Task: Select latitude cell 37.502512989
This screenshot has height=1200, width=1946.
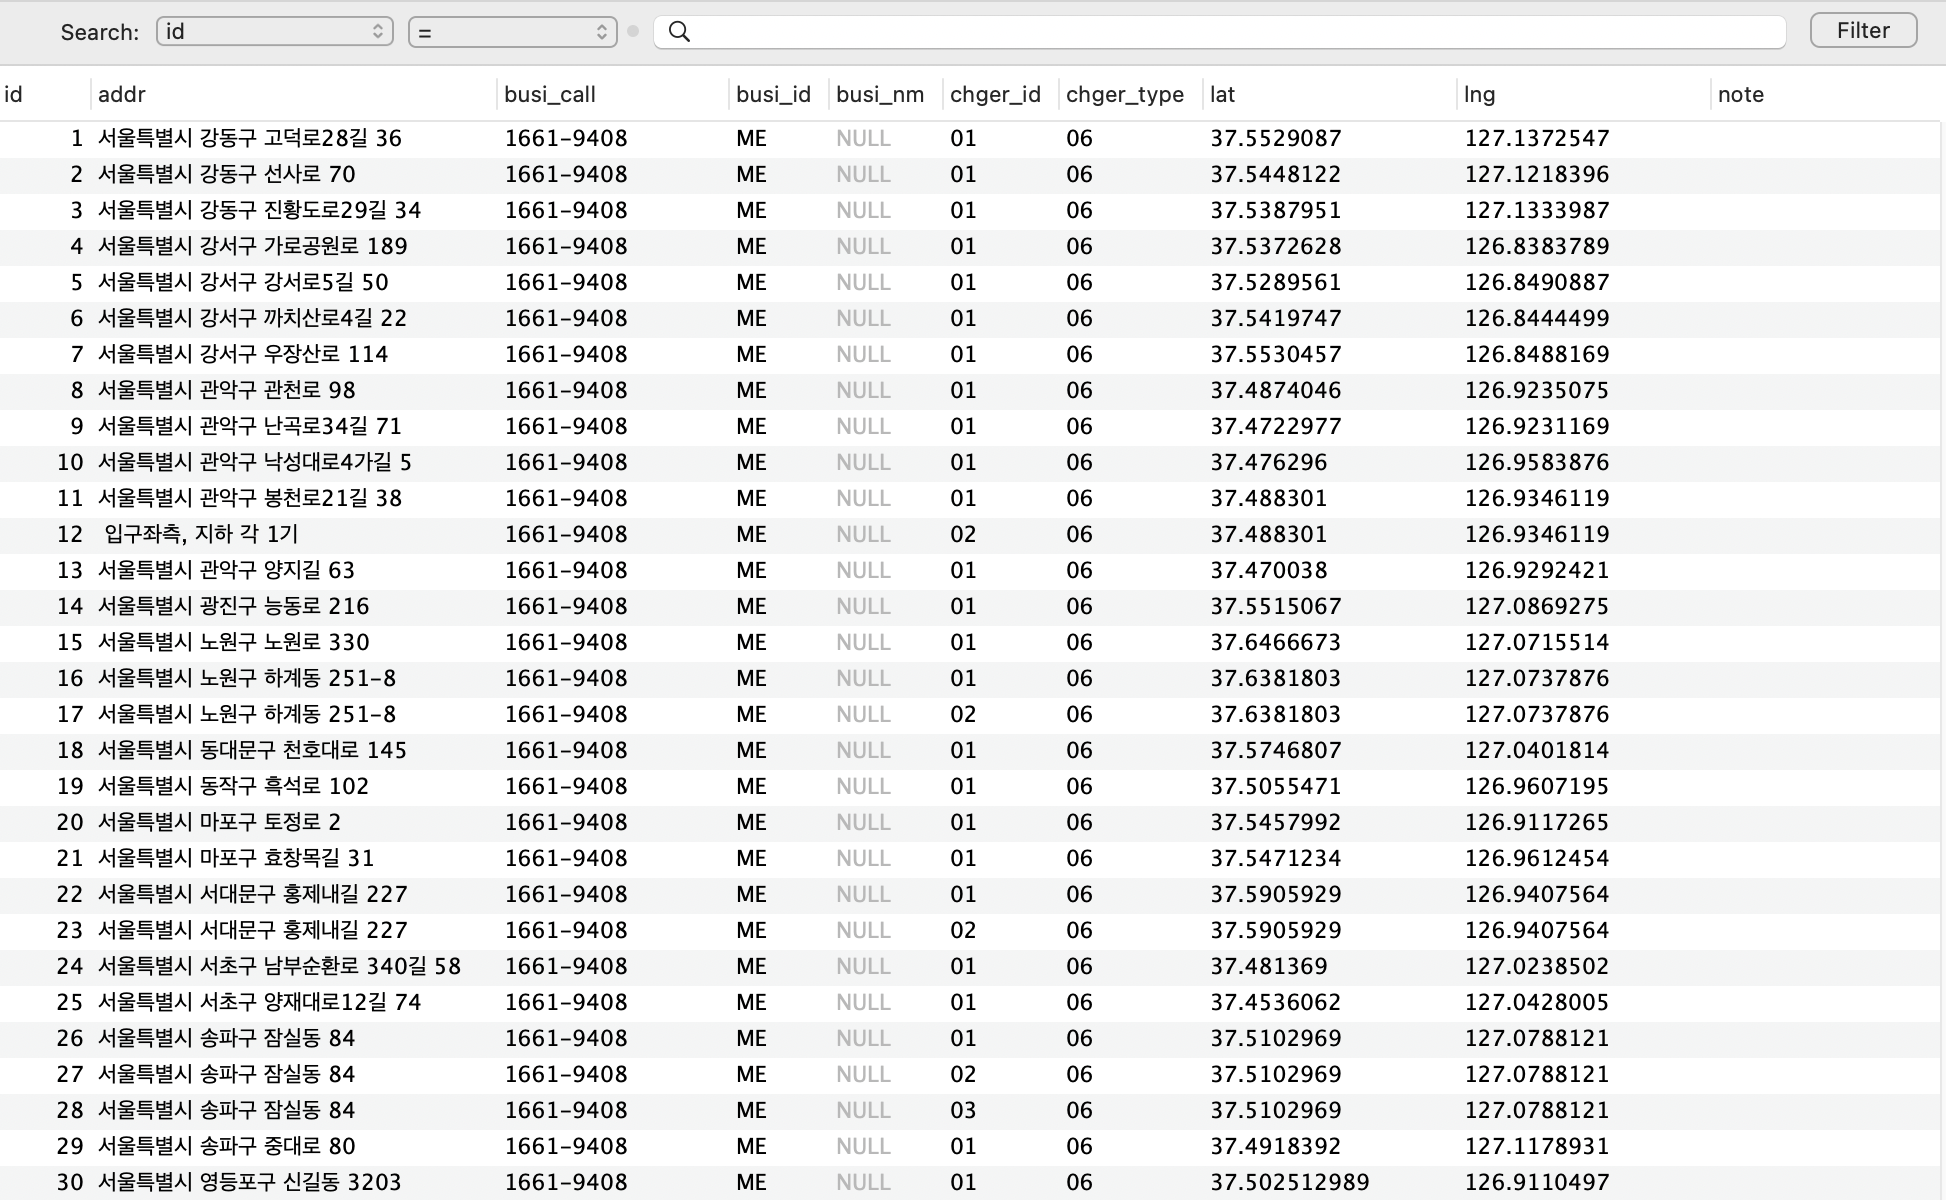Action: tap(1289, 1183)
